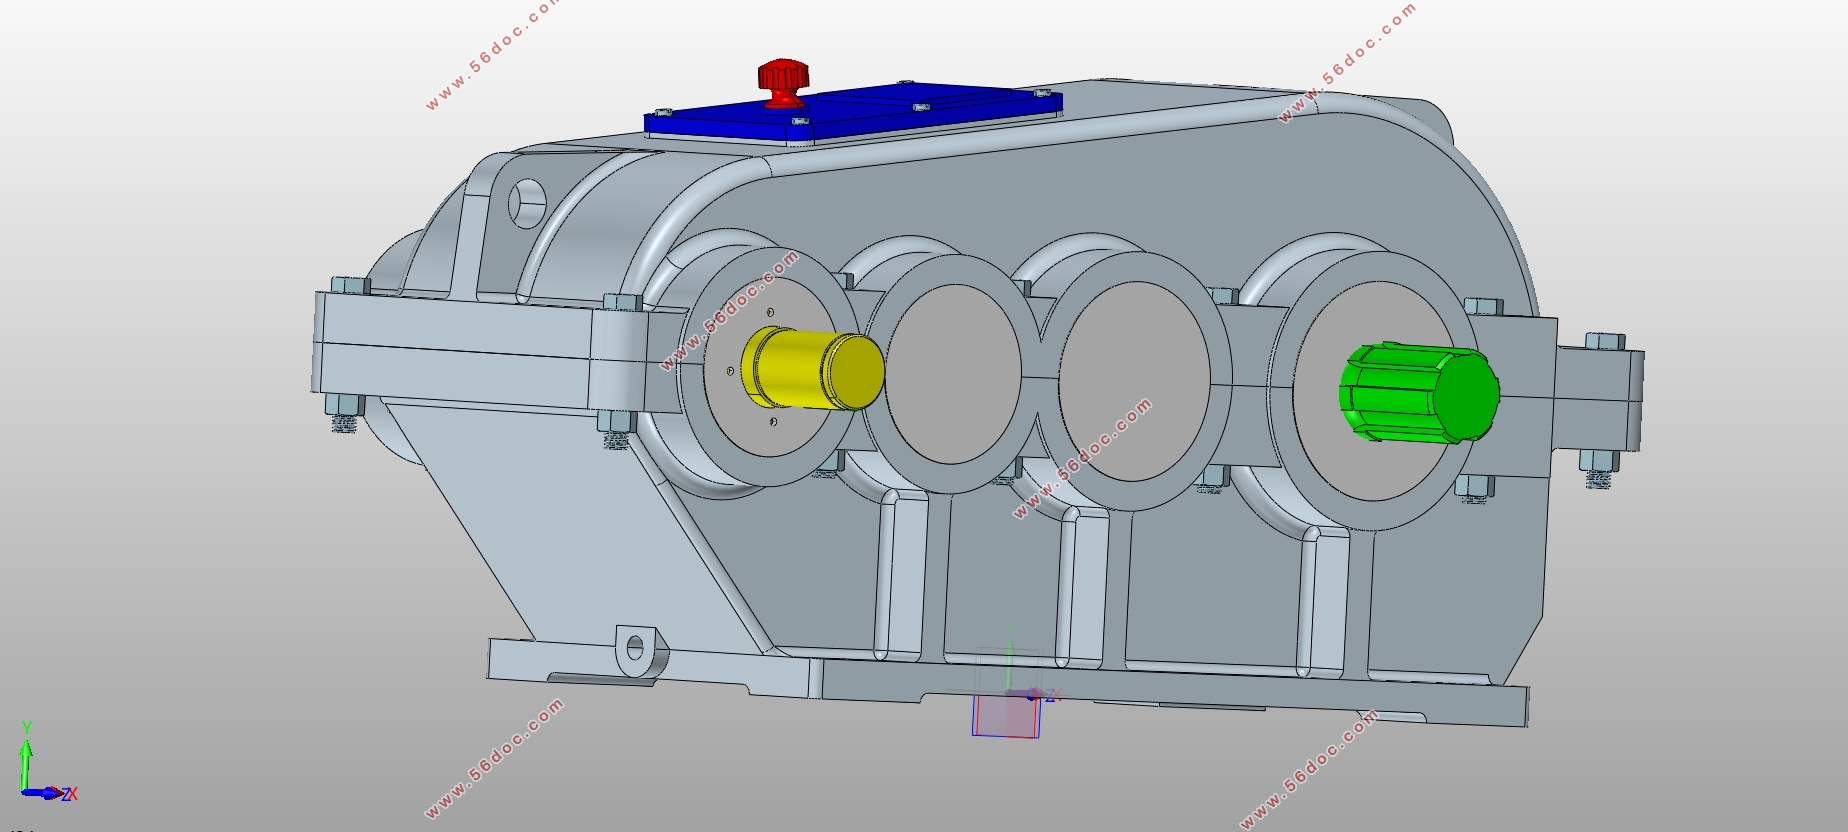Image resolution: width=1848 pixels, height=832 pixels.
Task: Click the yellow input shaft
Action: [813, 368]
